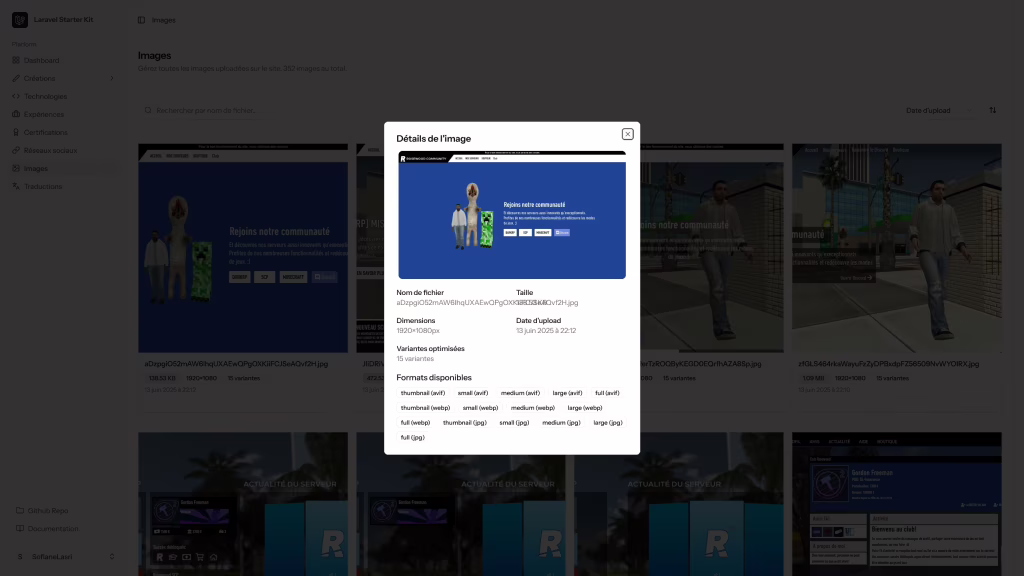Viewport: 1024px width, 576px height.
Task: Click the zfGLS464rkaWayuFzZyDPBxdpFZ56509NvWYOlRX.jpg file name
Action: click(889, 364)
